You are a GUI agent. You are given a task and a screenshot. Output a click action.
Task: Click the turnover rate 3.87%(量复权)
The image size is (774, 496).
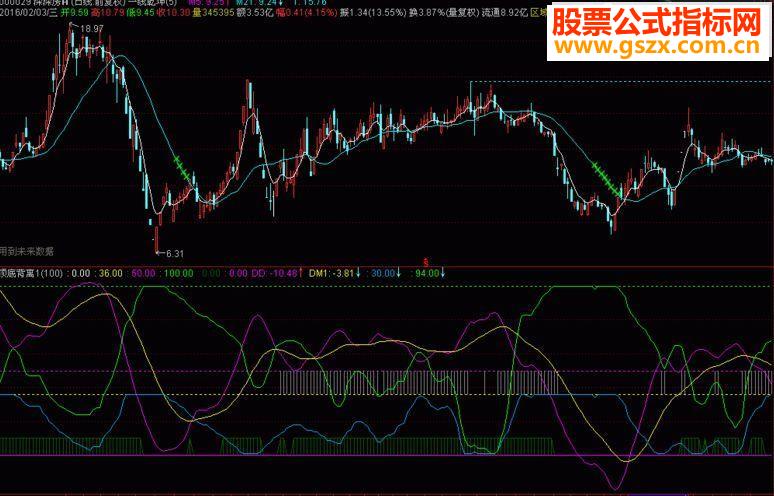(x=449, y=12)
